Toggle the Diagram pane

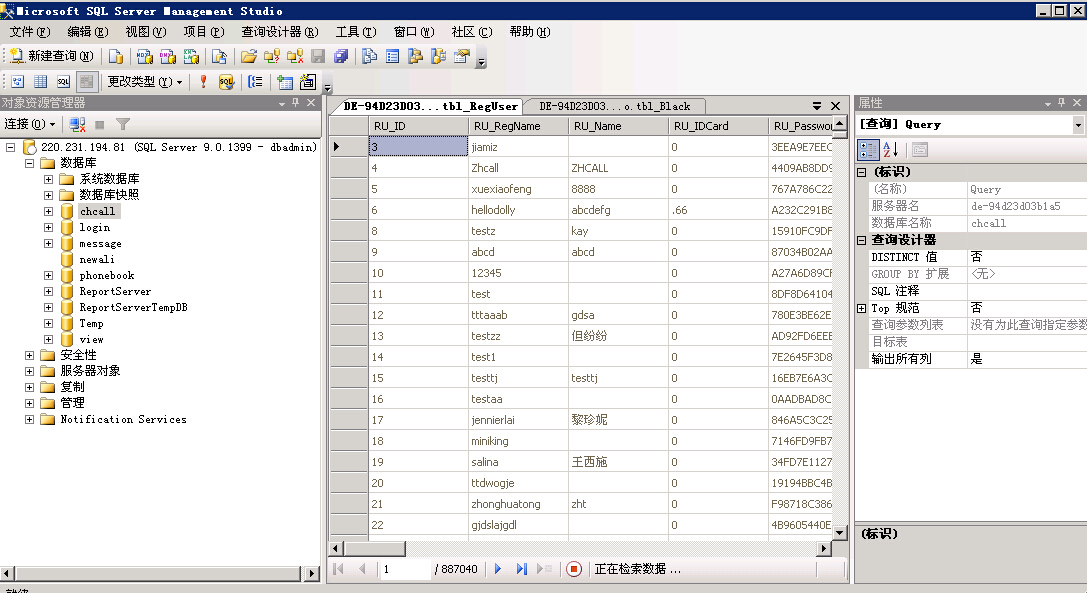coord(17,82)
